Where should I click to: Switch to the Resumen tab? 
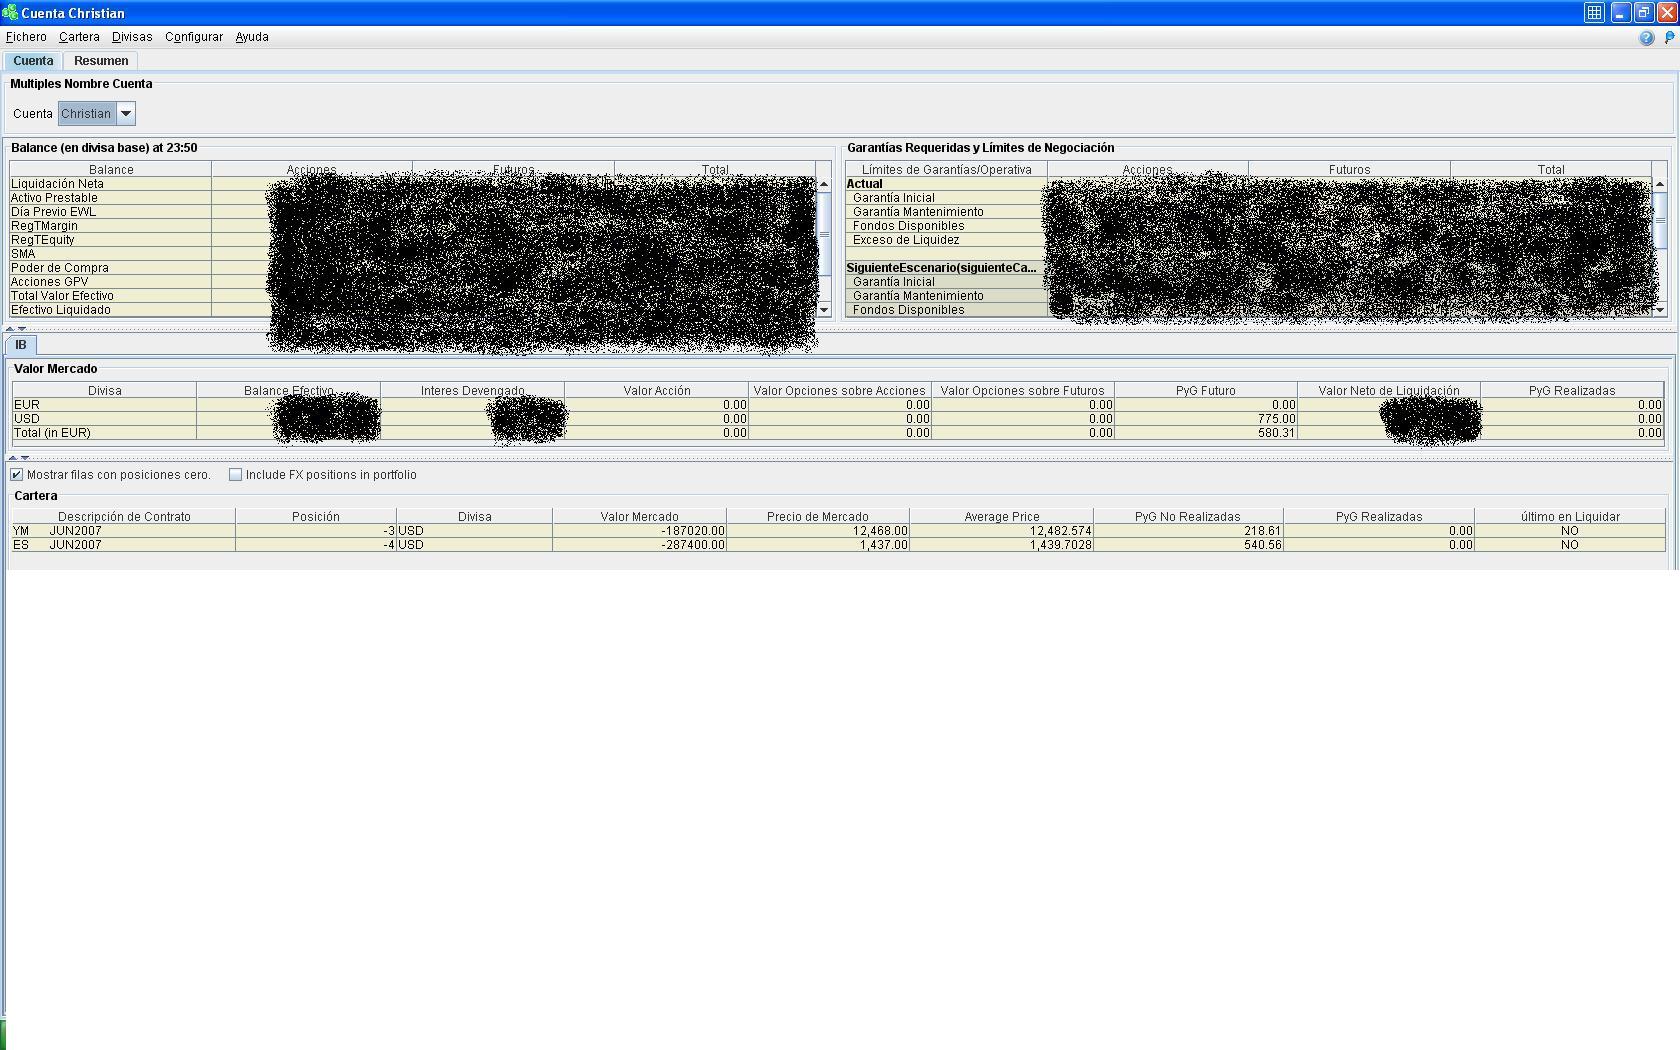pyautogui.click(x=101, y=61)
